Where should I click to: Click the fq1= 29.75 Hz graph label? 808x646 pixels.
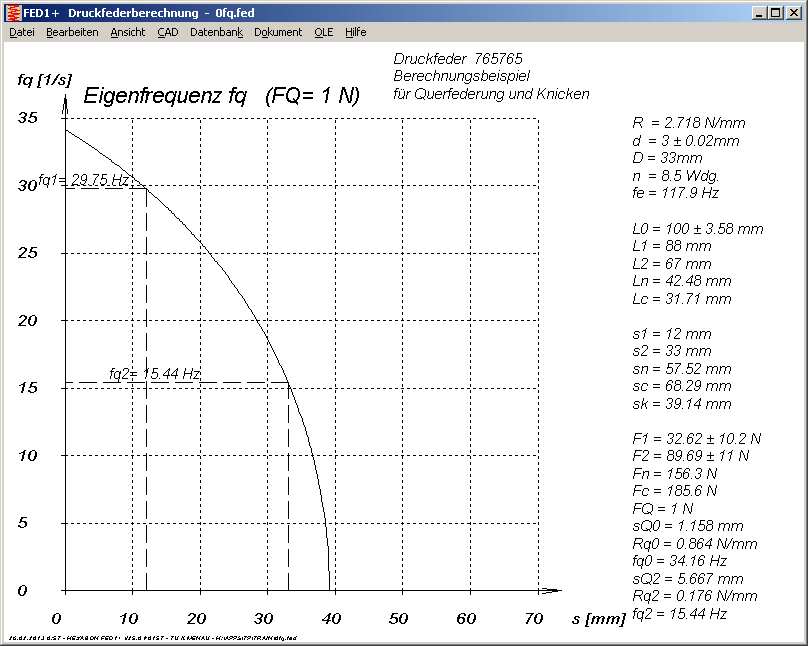pos(85,180)
